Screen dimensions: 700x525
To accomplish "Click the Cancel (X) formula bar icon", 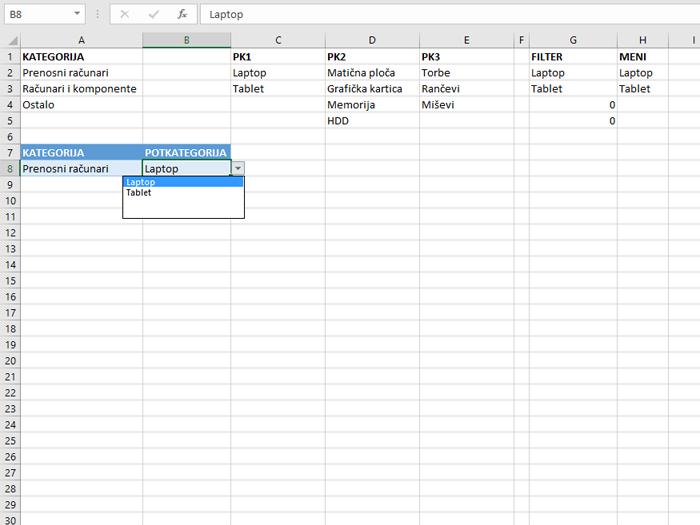I will pos(125,15).
